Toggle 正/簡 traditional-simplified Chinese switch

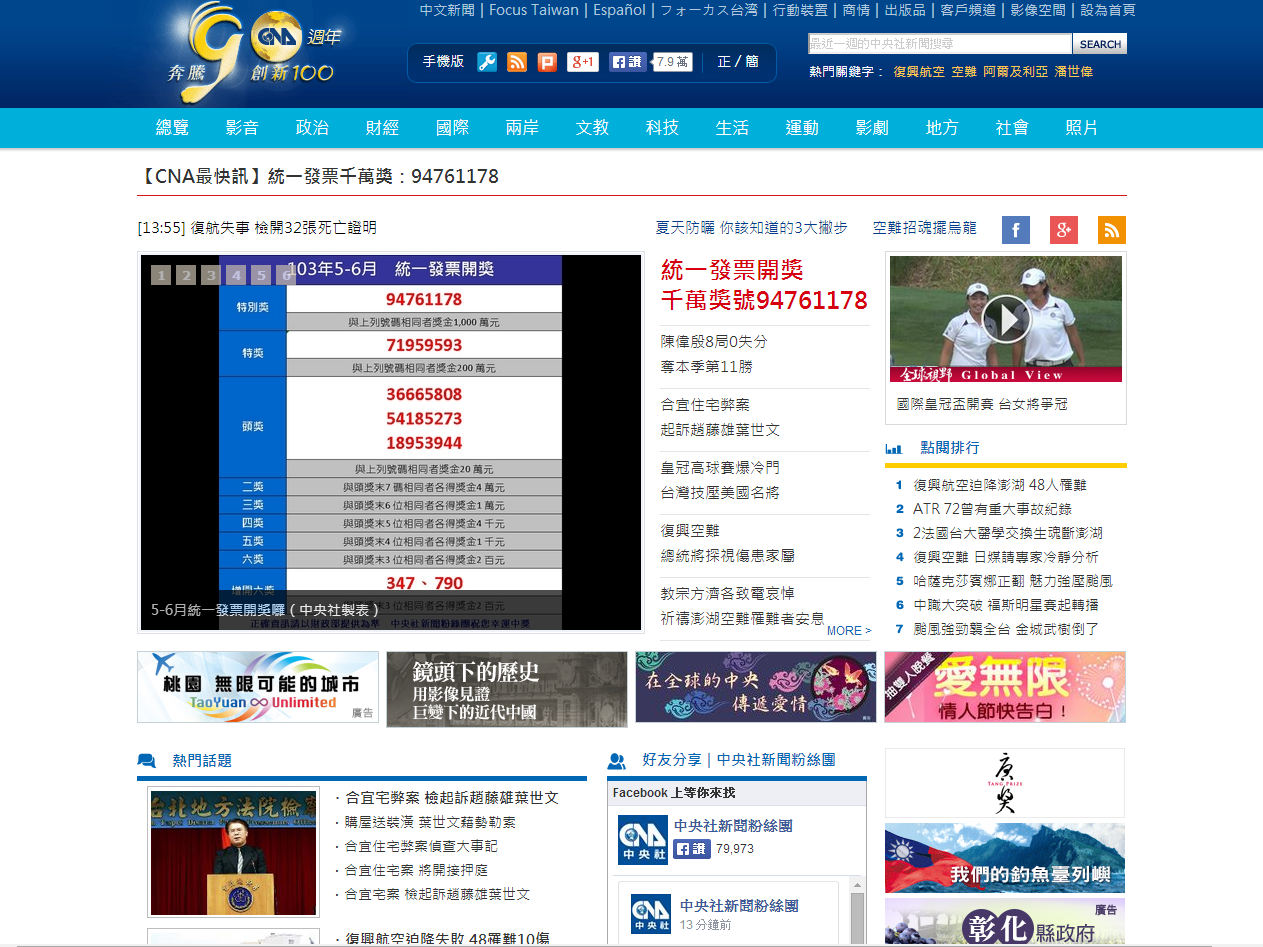738,62
